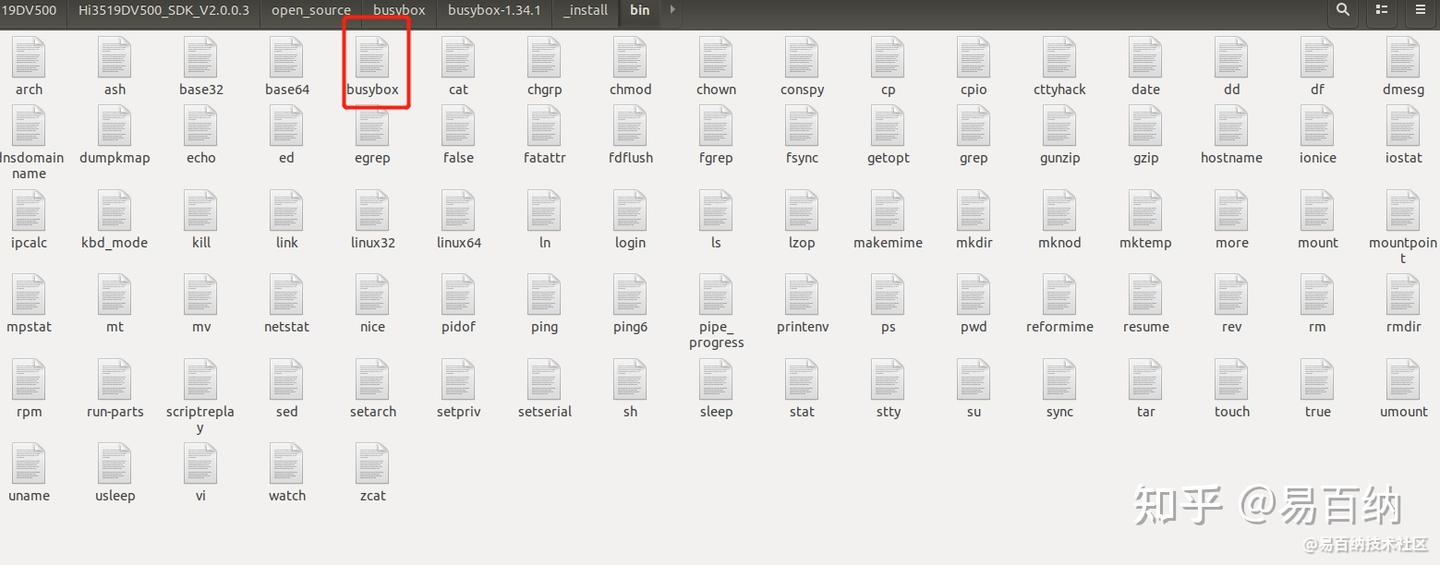The image size is (1440, 565).
Task: Select the reformime file icon
Action: click(1060, 295)
